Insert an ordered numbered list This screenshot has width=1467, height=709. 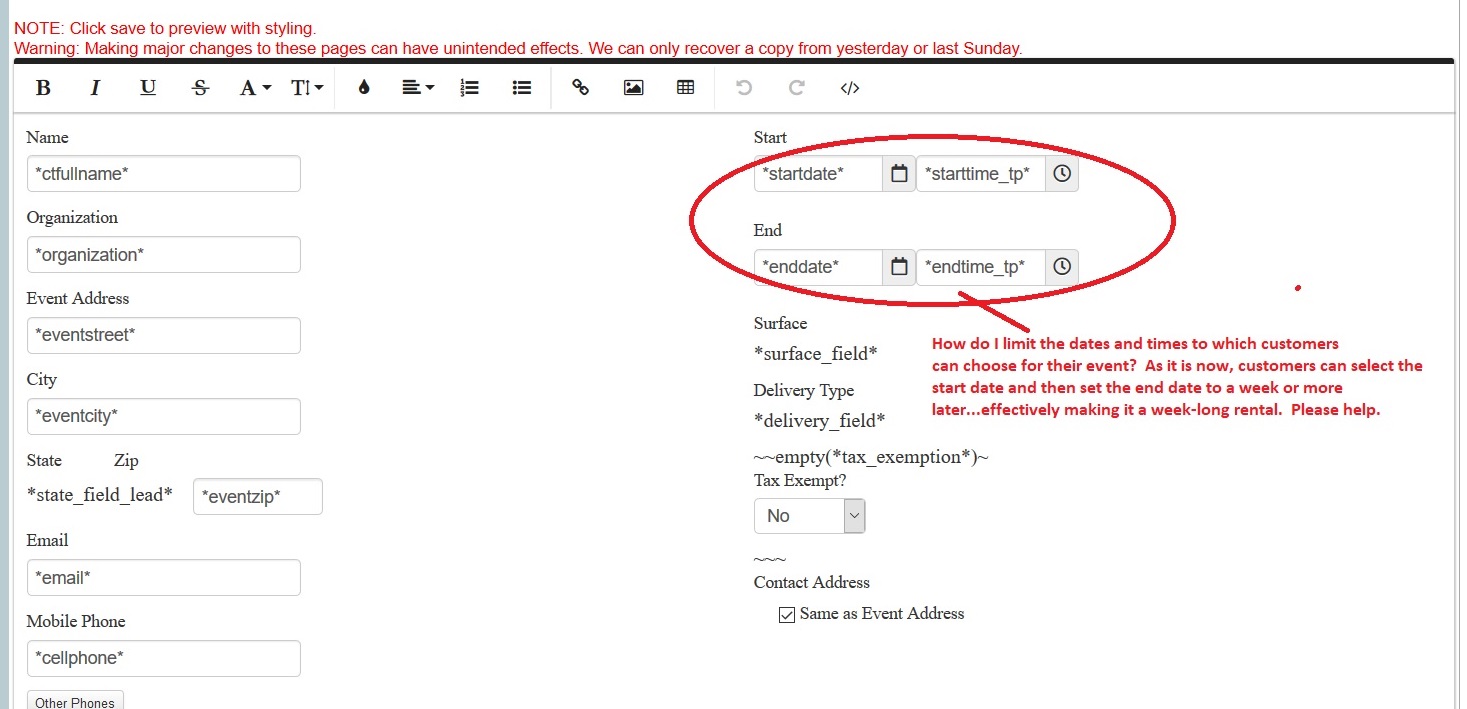pos(469,88)
